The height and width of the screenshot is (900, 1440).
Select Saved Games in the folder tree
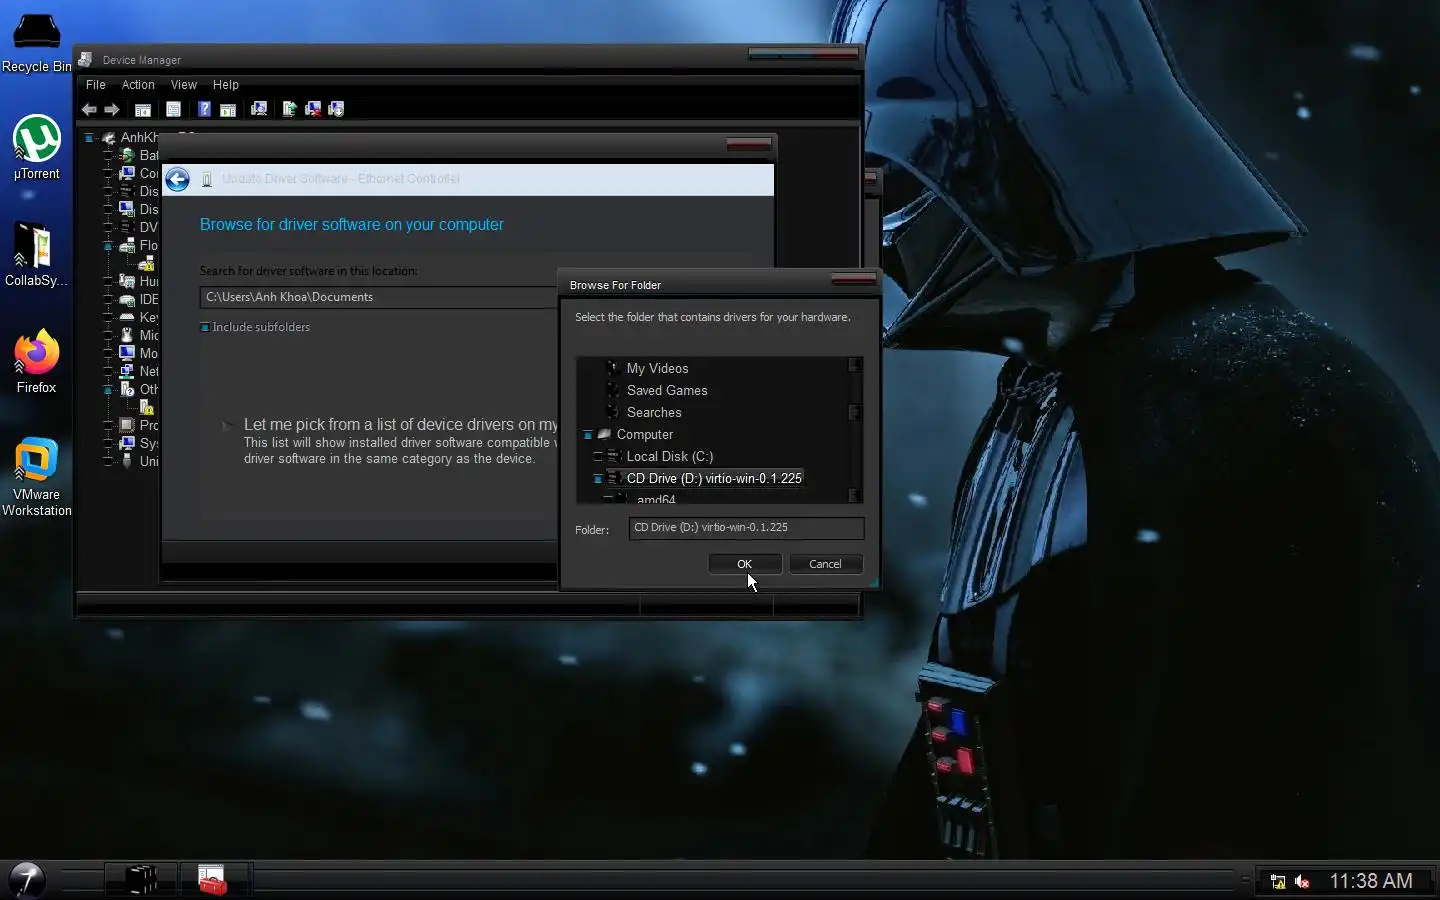click(x=667, y=390)
